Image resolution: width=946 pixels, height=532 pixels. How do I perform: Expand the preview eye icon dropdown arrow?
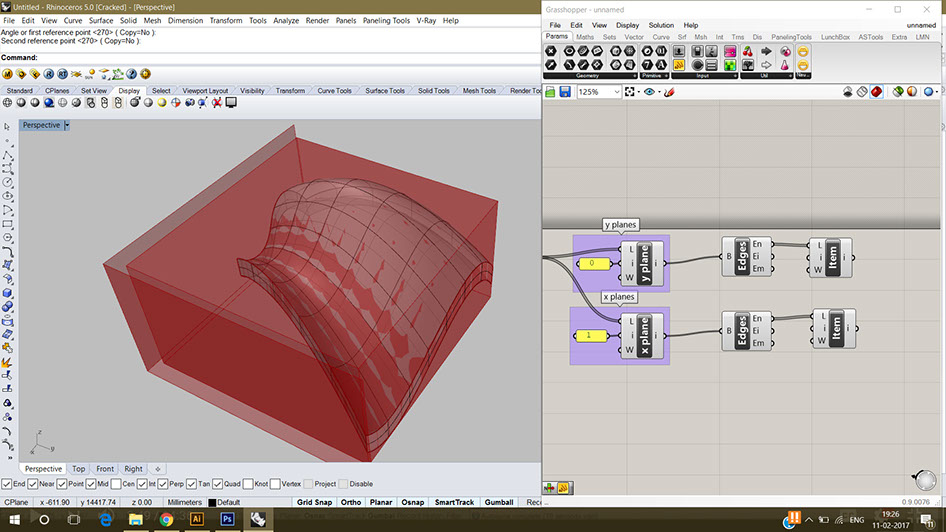[659, 92]
